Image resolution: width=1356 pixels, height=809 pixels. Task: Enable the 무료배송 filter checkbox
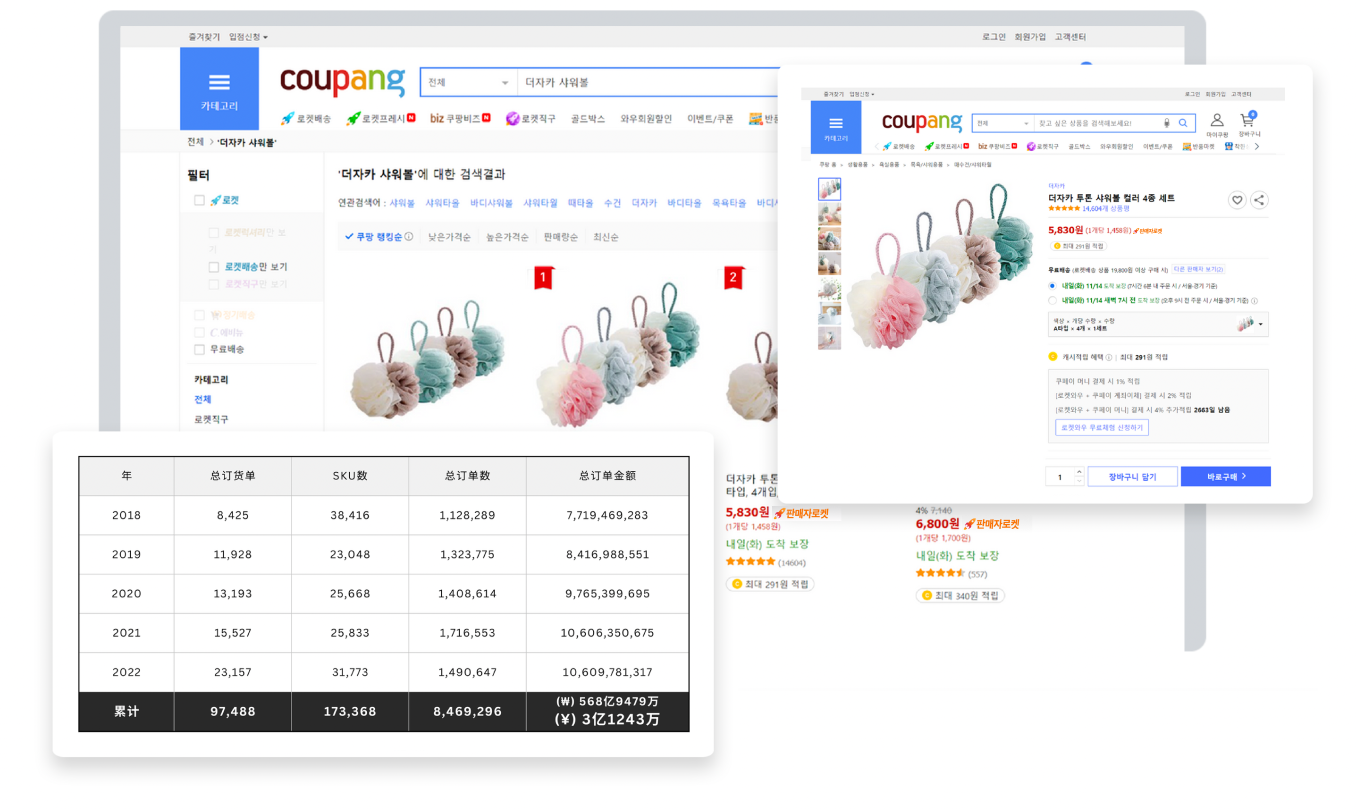pos(200,349)
